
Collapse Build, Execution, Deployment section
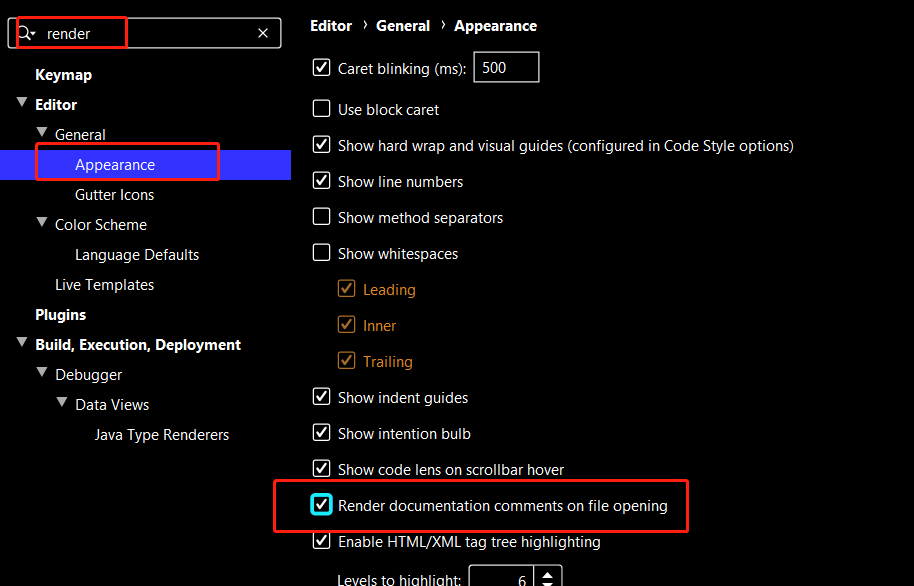point(22,344)
